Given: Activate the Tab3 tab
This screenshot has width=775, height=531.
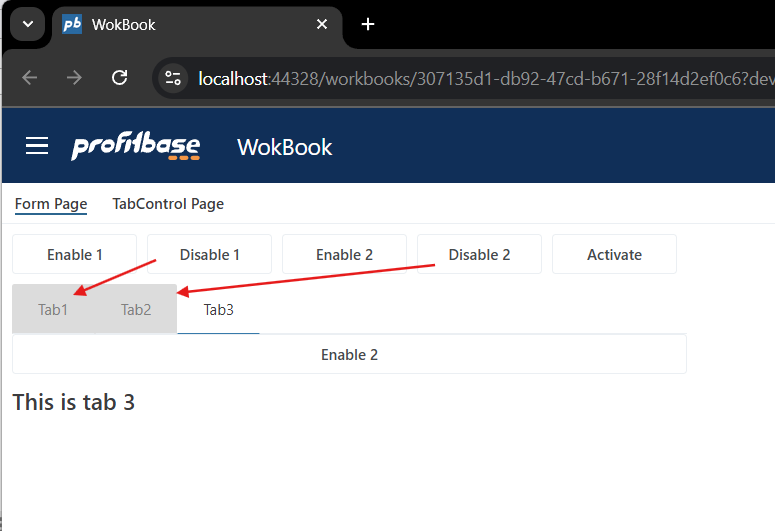Looking at the screenshot, I should pyautogui.click(x=218, y=310).
